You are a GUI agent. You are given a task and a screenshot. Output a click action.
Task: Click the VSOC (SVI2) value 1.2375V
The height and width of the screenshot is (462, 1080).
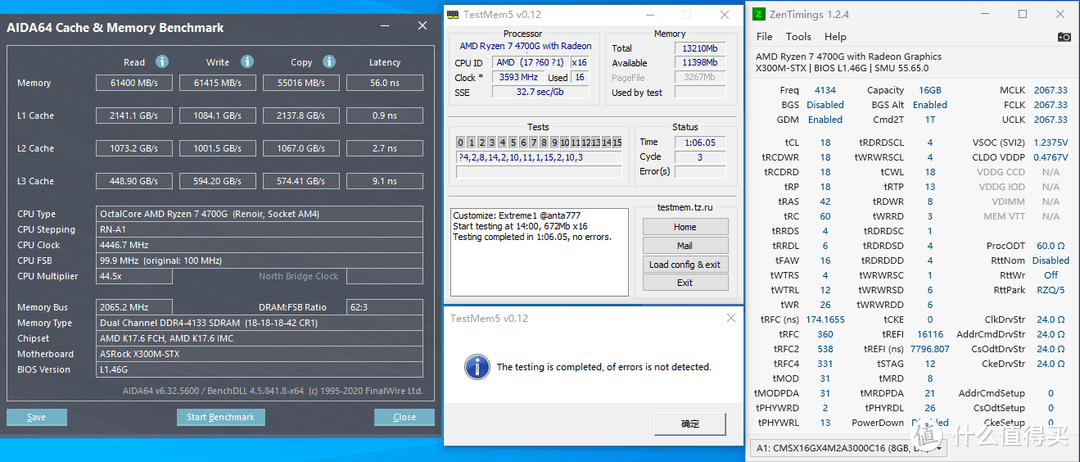coord(1050,143)
